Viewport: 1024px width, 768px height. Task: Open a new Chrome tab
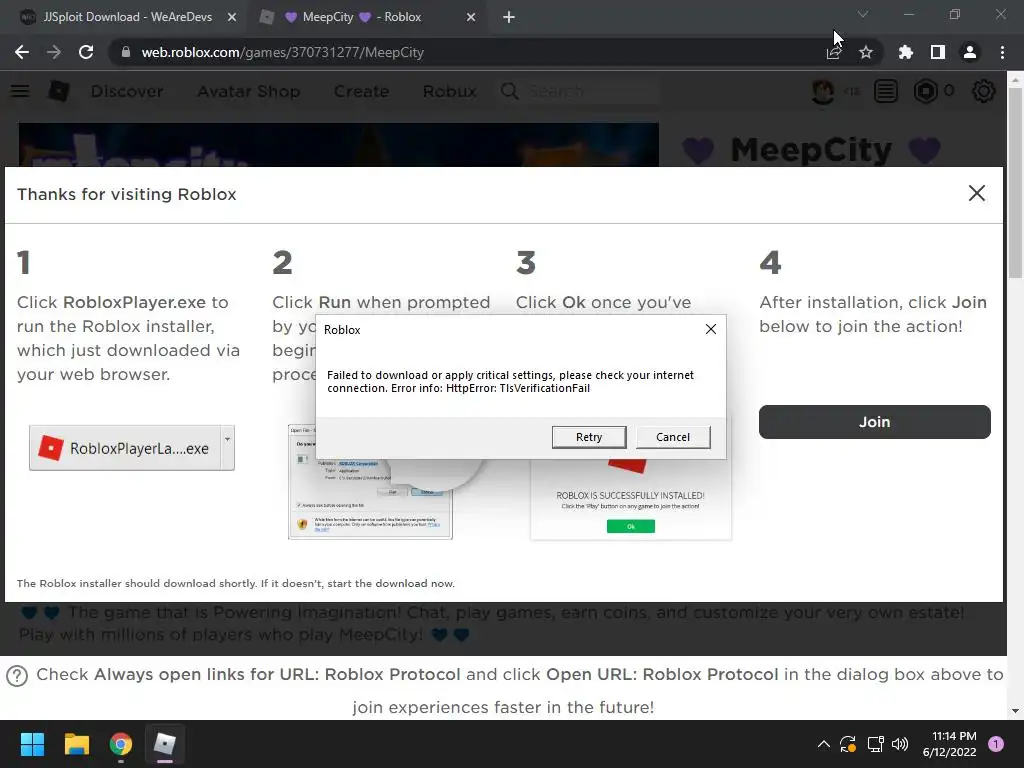509,17
